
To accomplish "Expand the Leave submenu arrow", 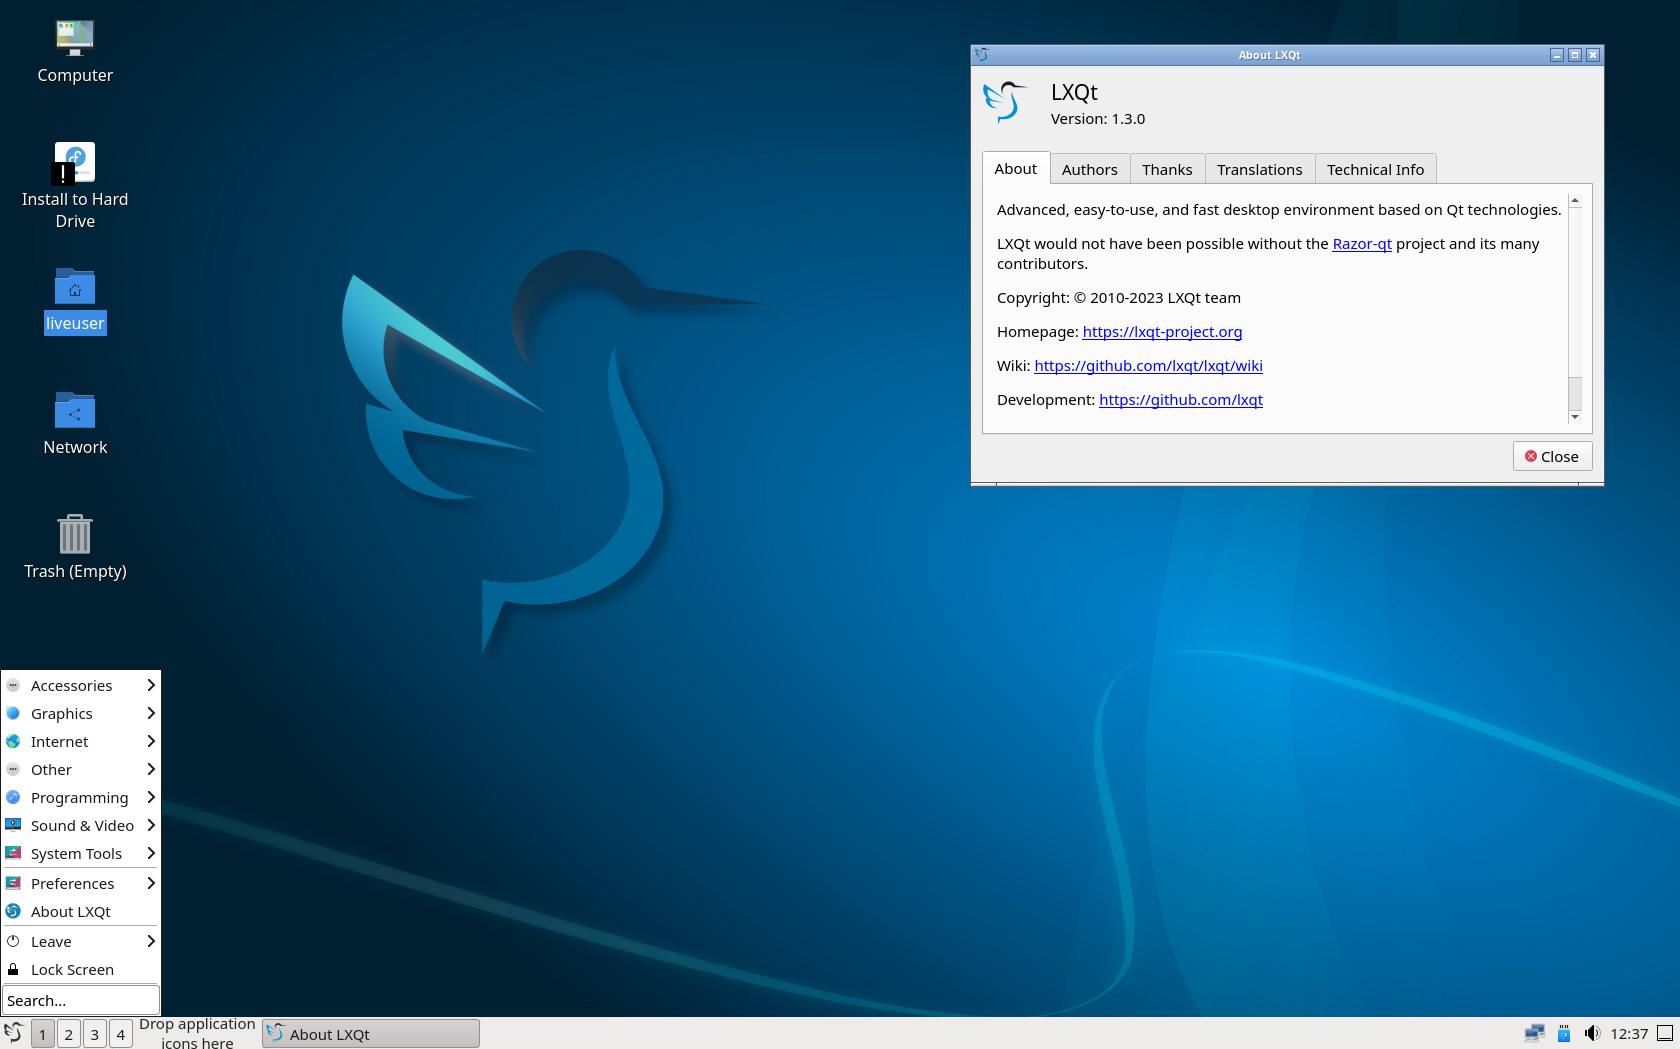I will 151,941.
